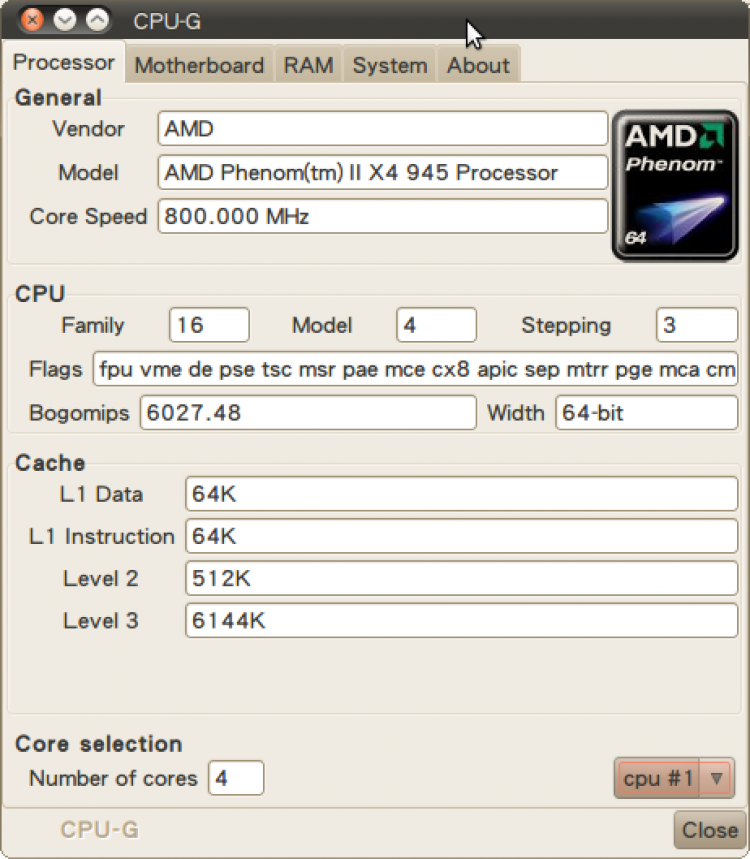750x859 pixels.
Task: Select the Processor tab
Action: click(x=64, y=62)
